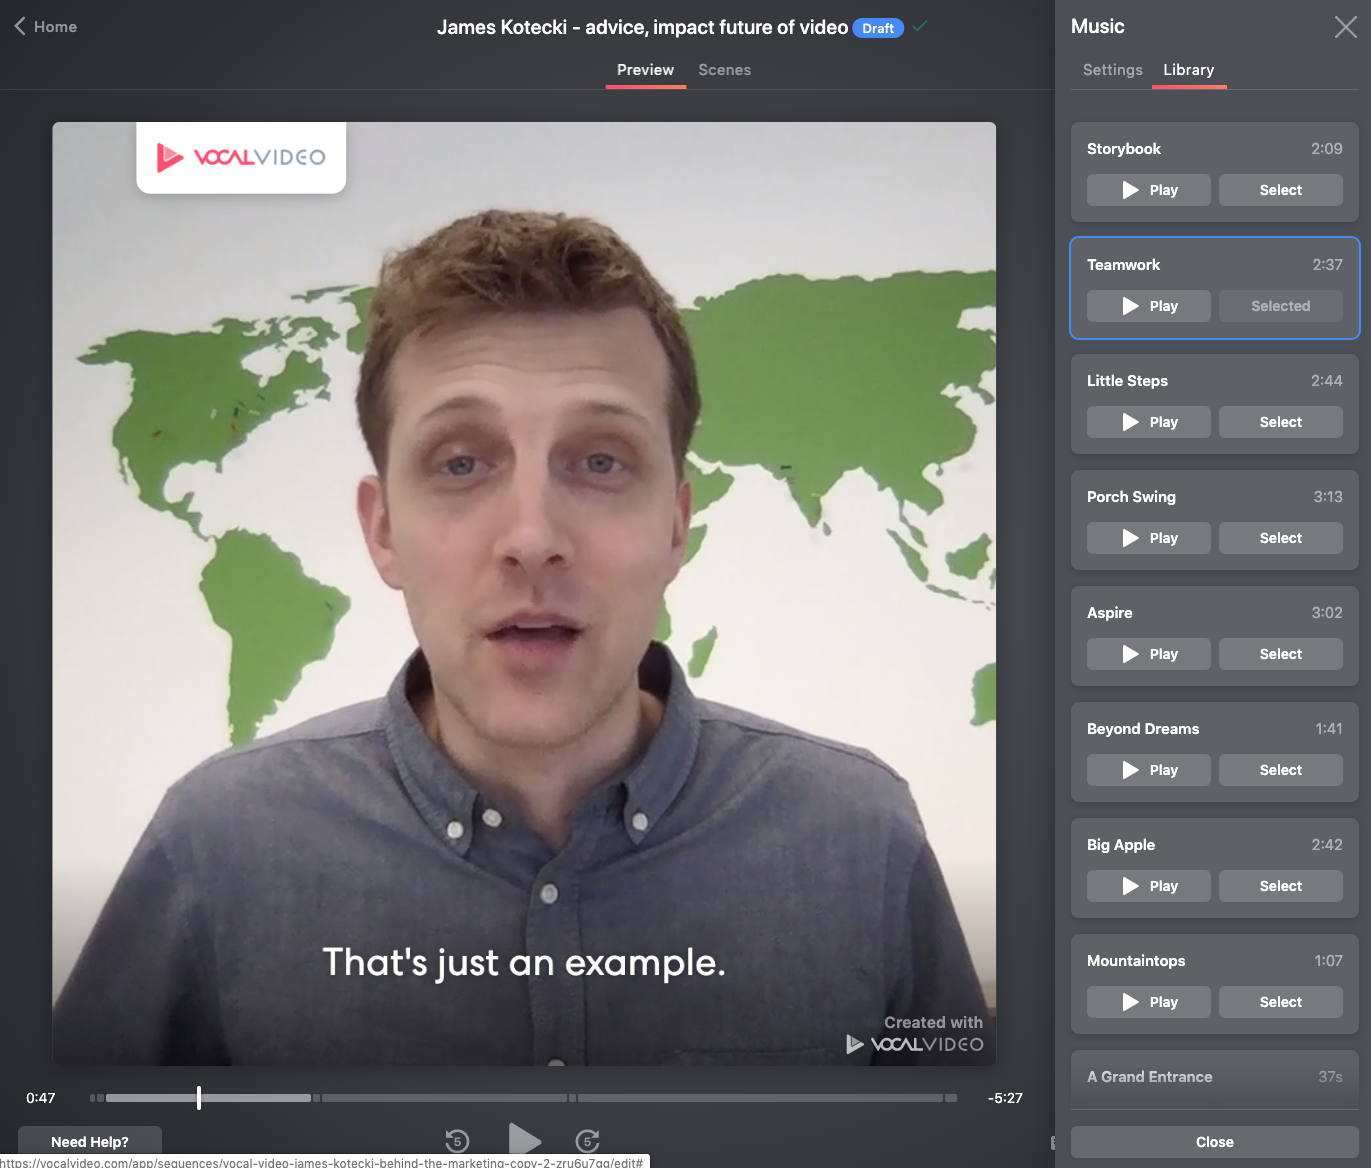
Task: Click the video timeline playhead marker
Action: [x=199, y=1098]
